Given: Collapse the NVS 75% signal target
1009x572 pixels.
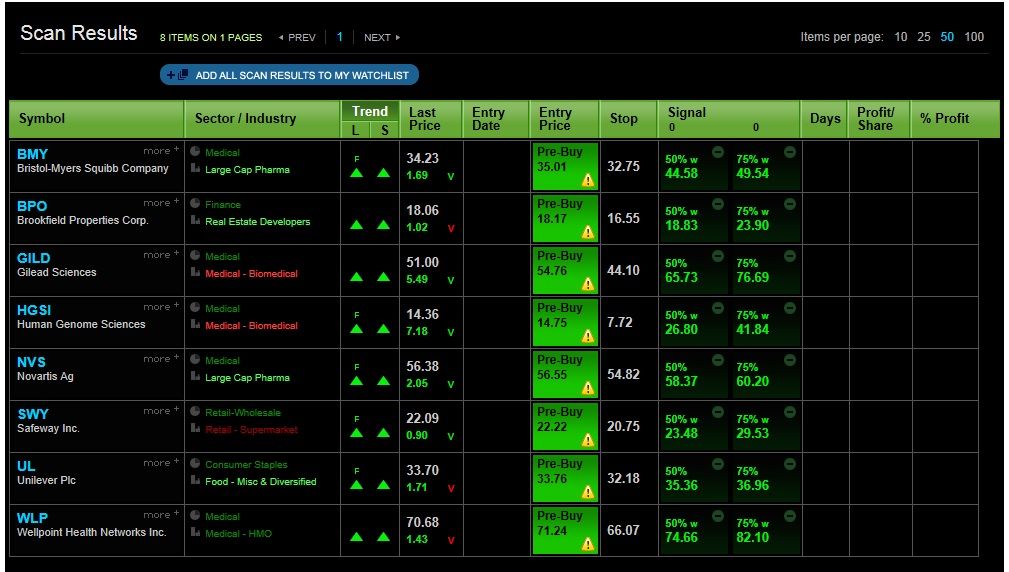Looking at the screenshot, I should click(x=790, y=360).
